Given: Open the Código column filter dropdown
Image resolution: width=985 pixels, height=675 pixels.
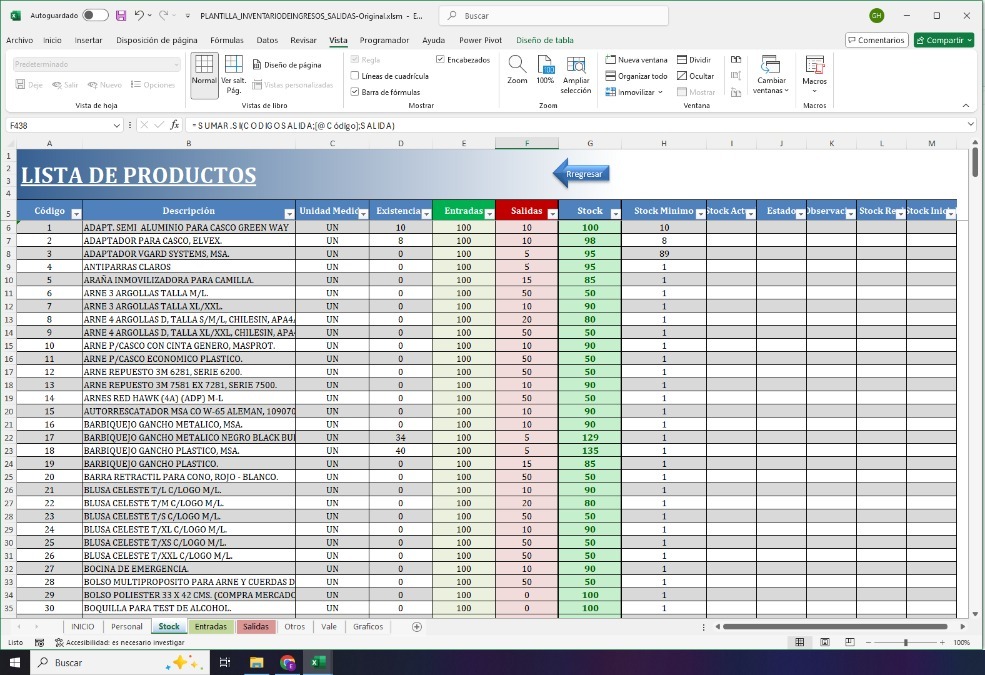Looking at the screenshot, I should point(76,214).
